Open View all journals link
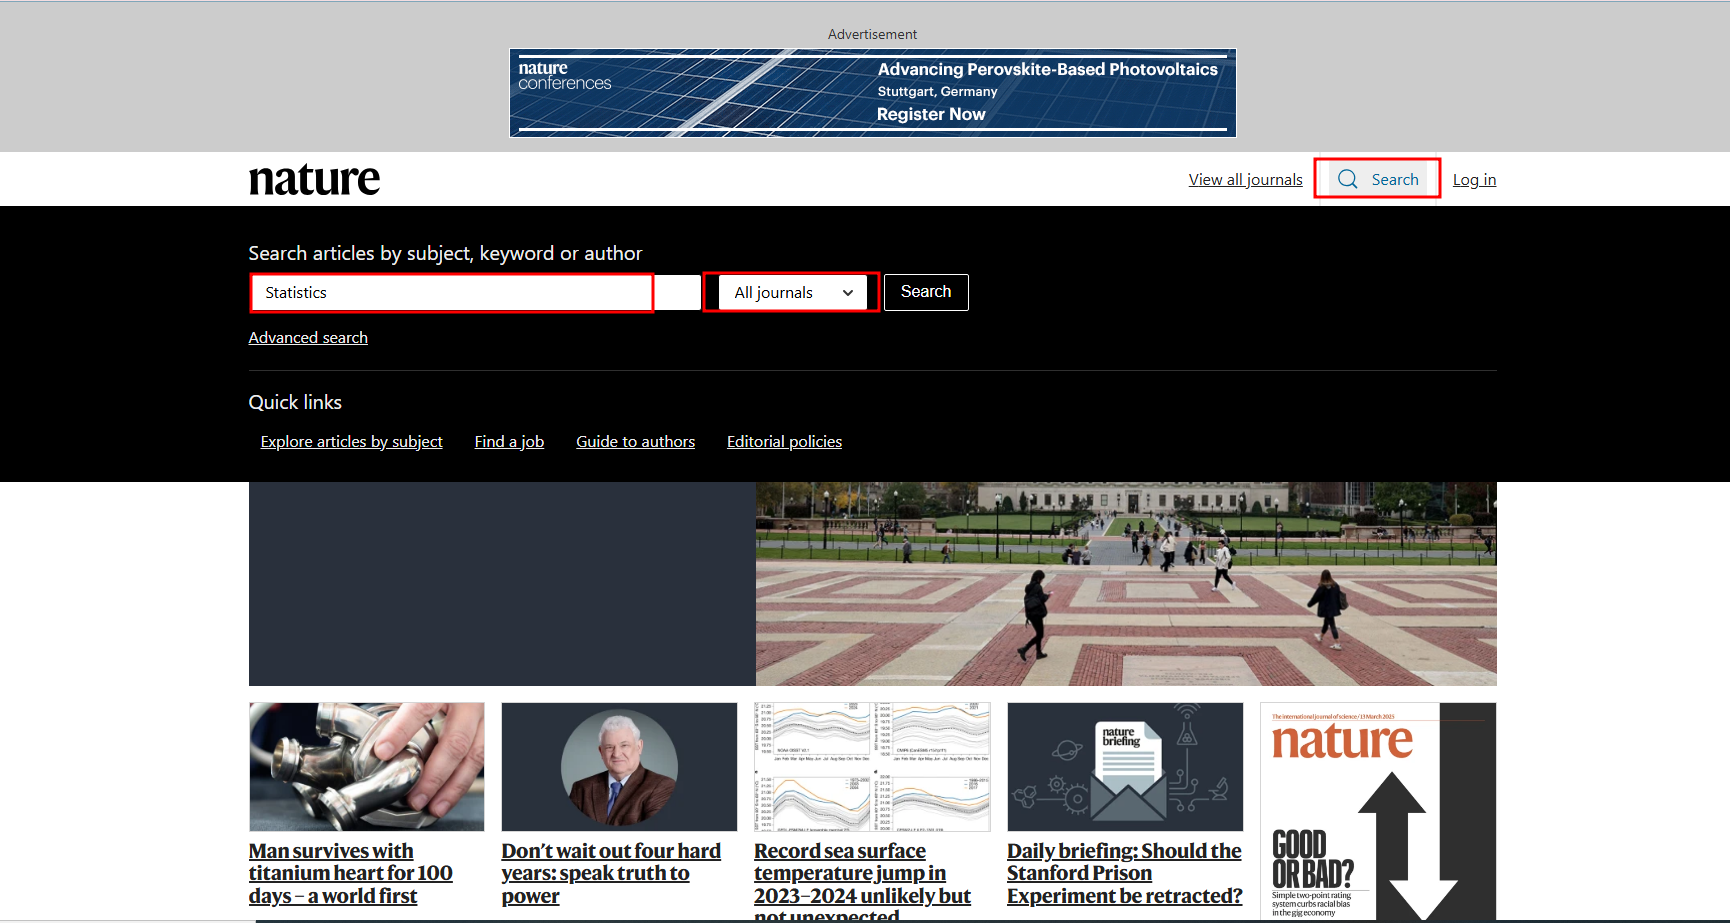Viewport: 1730px width, 923px height. tap(1245, 180)
